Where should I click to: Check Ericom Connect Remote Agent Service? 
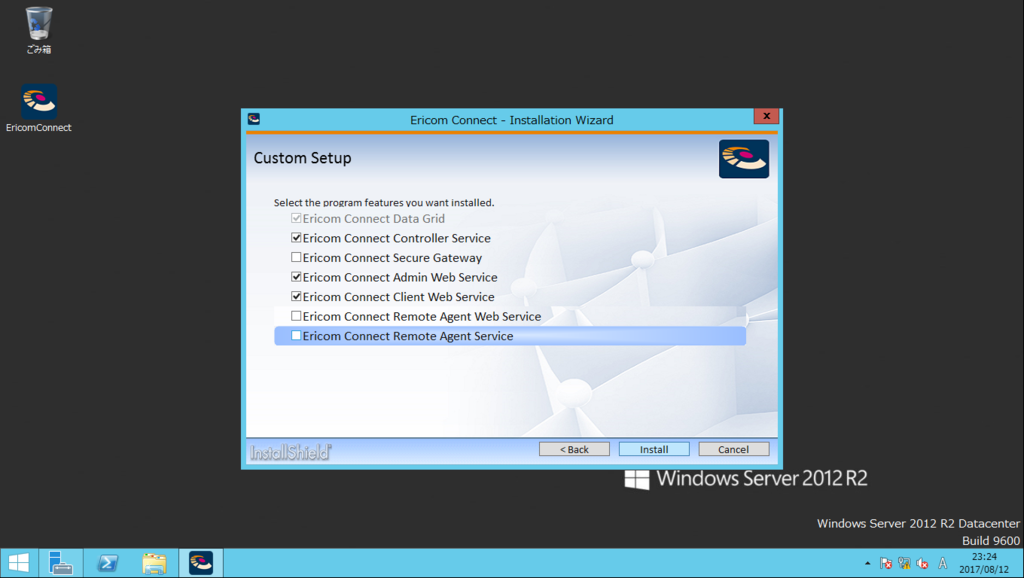(x=296, y=336)
